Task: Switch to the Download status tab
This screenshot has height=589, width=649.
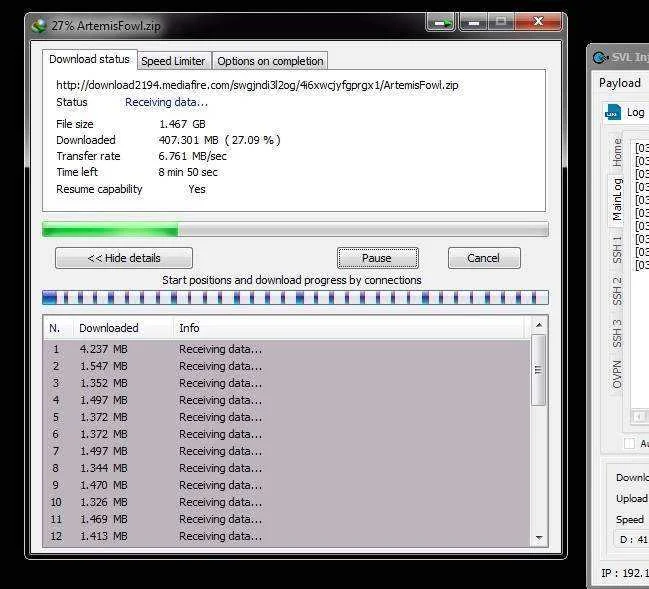Action: (89, 60)
